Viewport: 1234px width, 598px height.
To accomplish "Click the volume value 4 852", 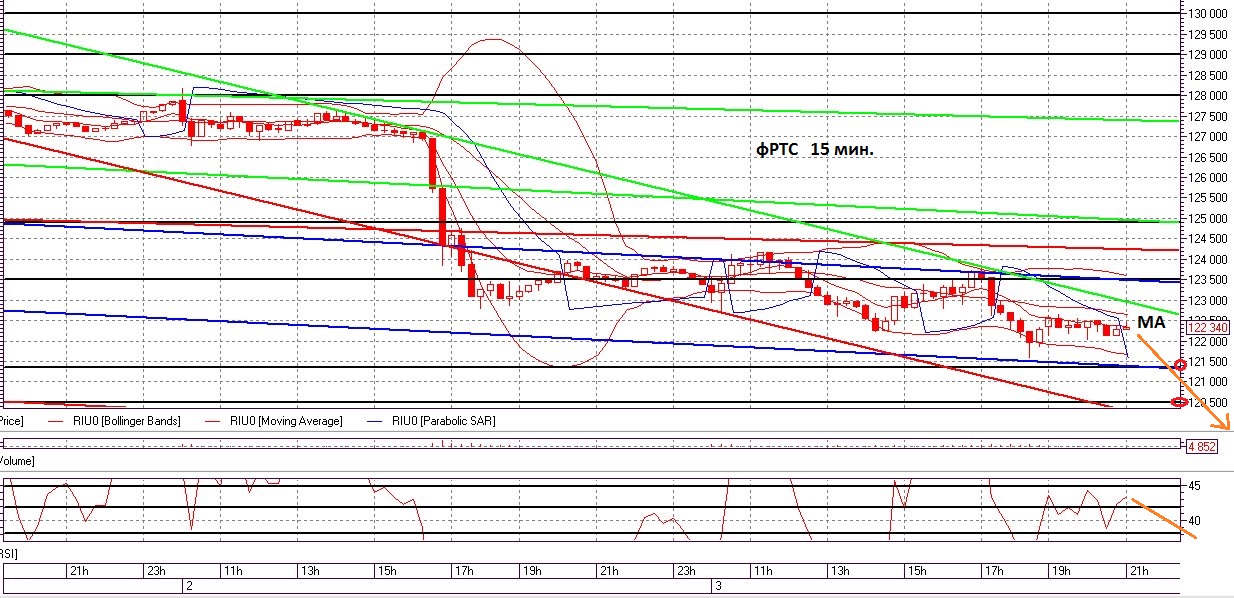I will tap(1202, 446).
